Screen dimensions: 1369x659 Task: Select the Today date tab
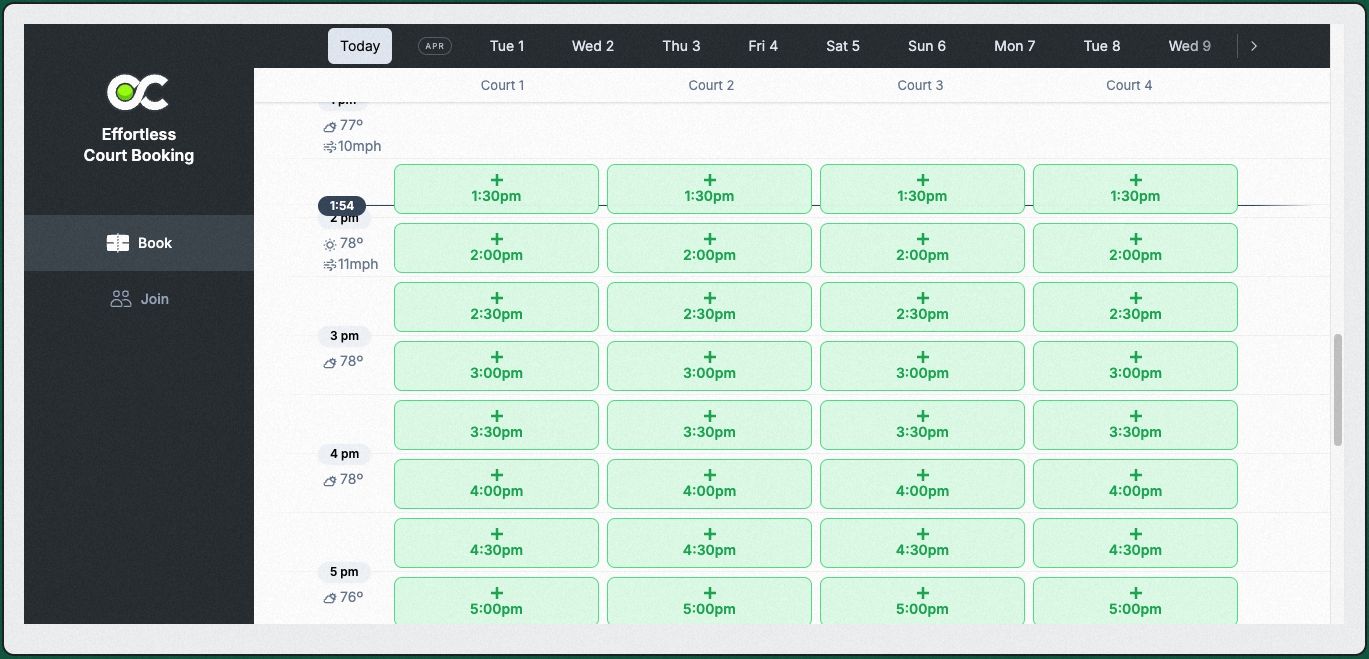coord(360,46)
